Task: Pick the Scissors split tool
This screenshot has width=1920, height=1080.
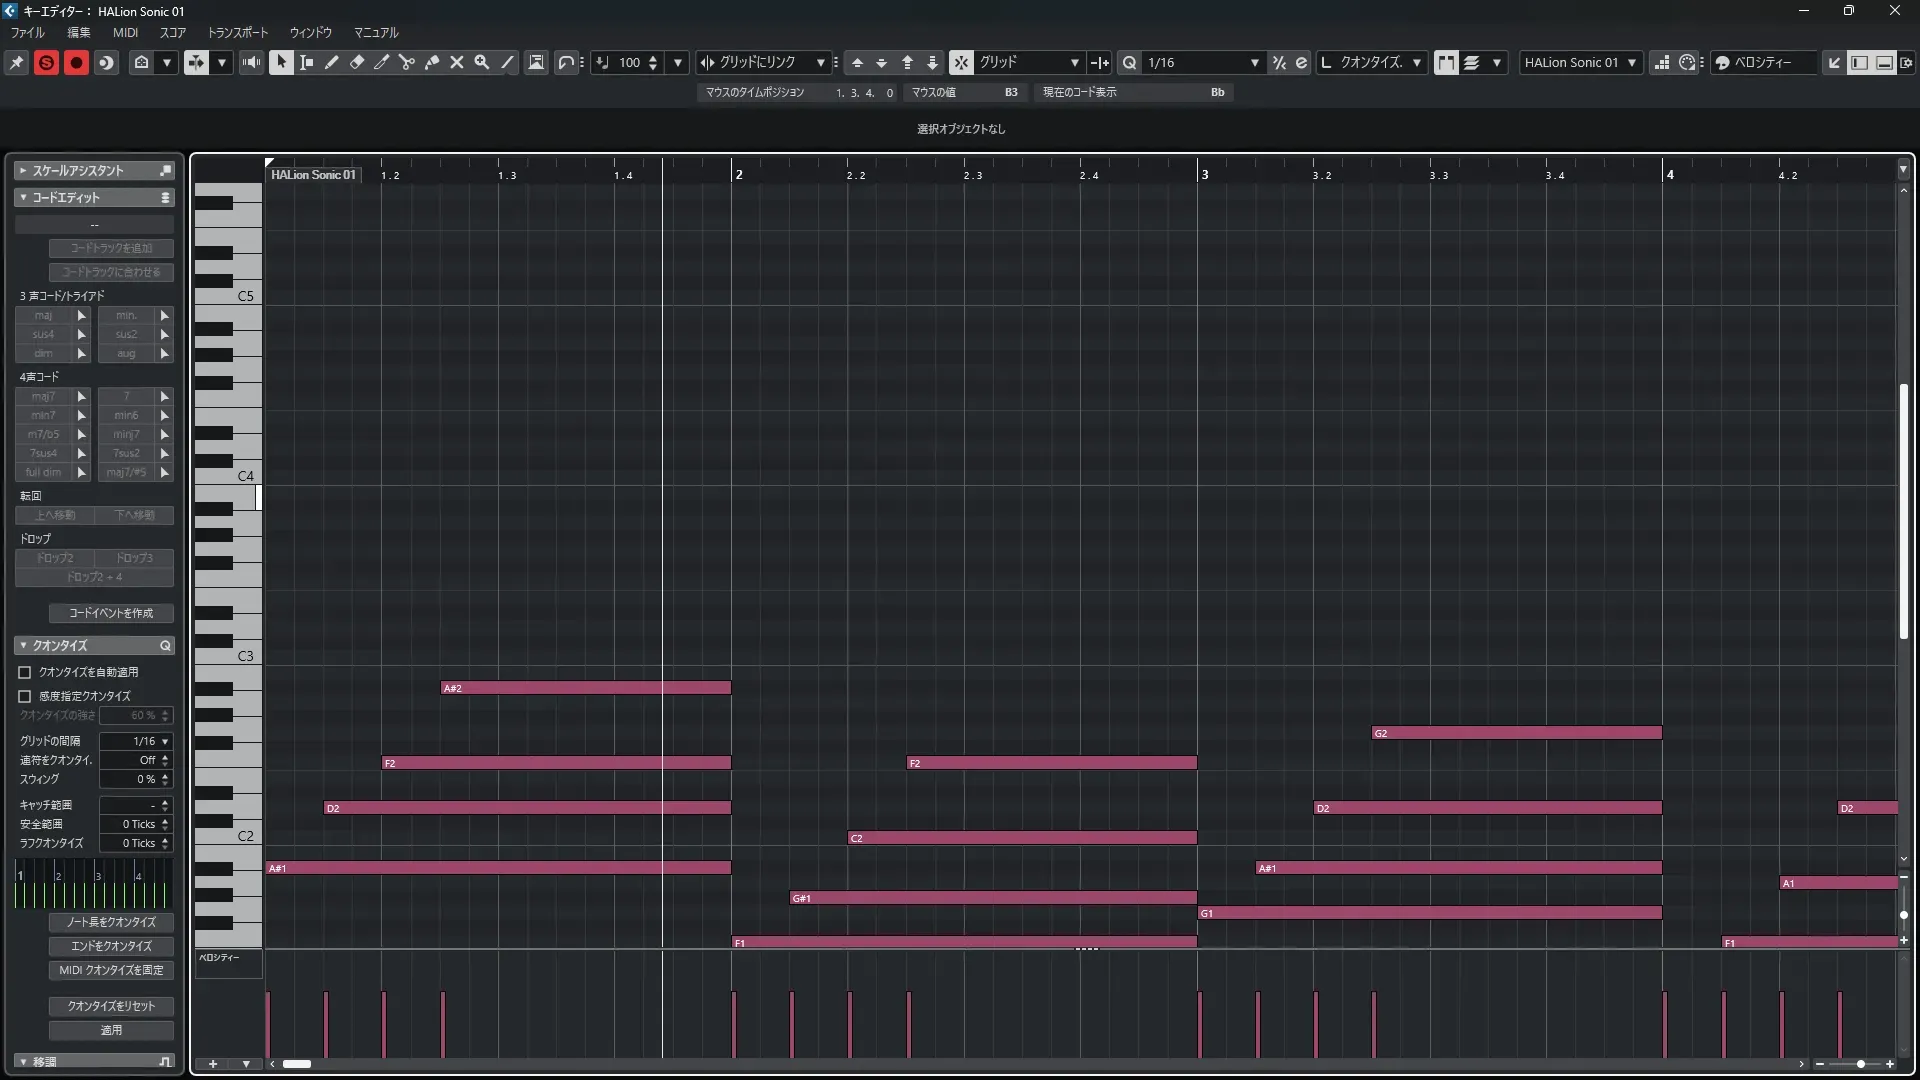Action: [x=407, y=62]
